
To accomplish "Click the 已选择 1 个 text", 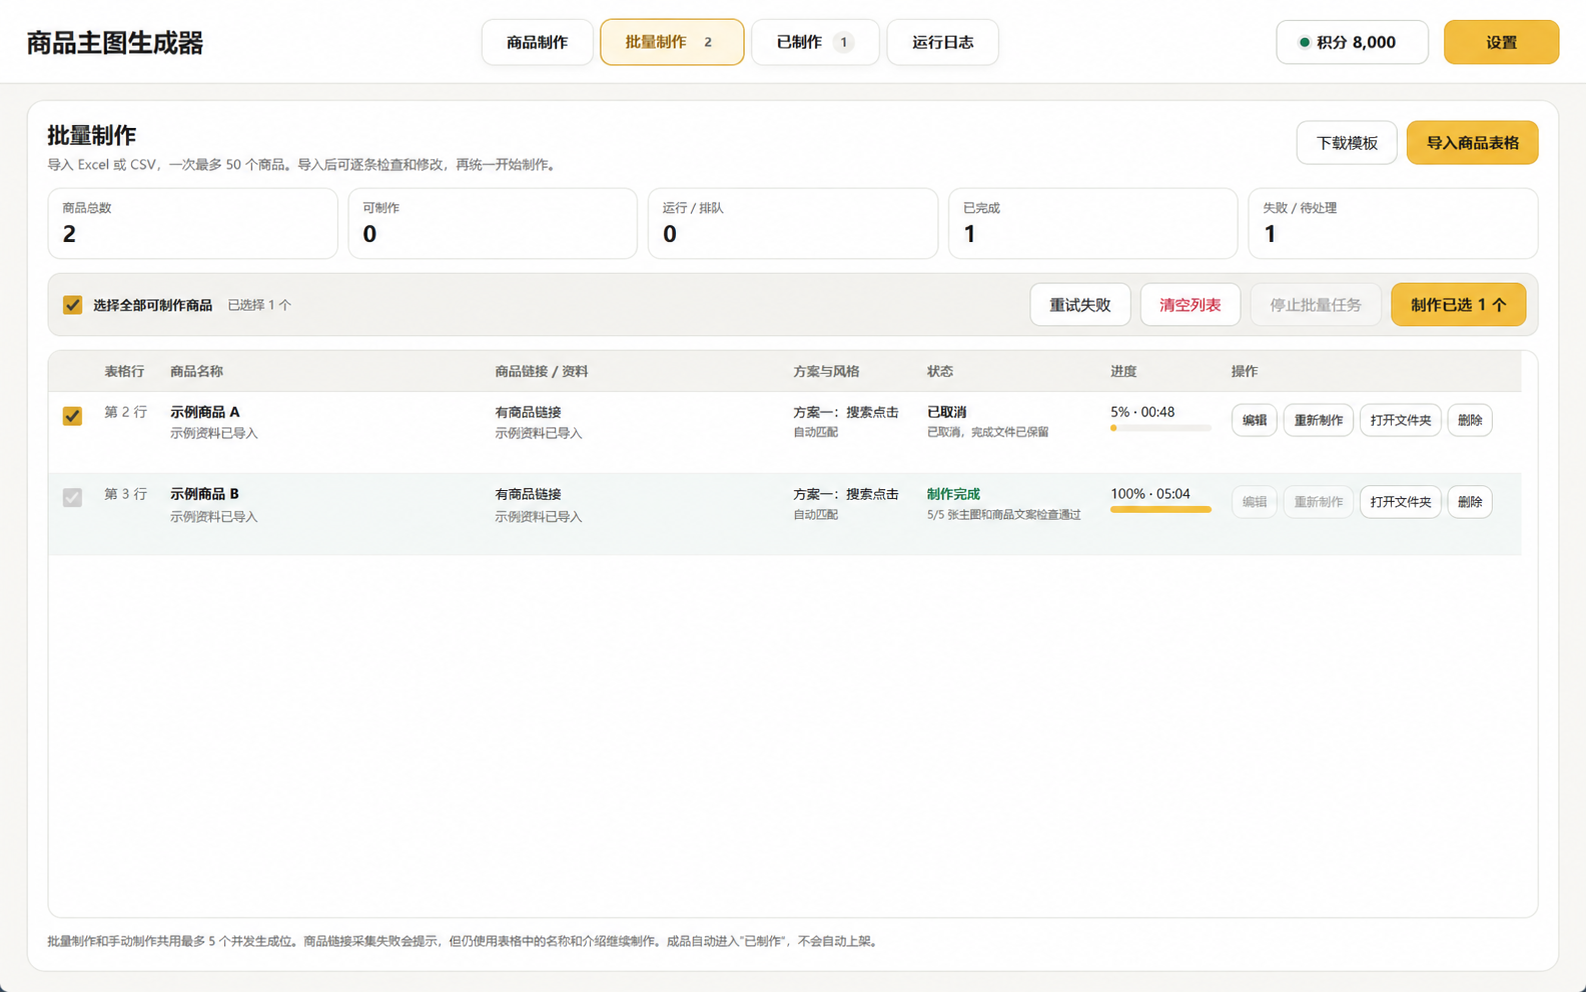I will [259, 305].
